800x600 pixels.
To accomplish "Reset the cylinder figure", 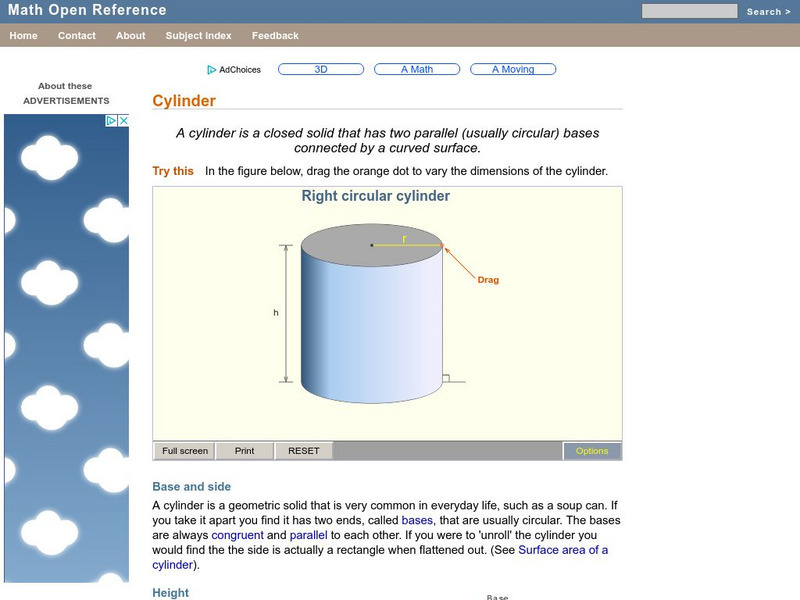I will pyautogui.click(x=304, y=451).
